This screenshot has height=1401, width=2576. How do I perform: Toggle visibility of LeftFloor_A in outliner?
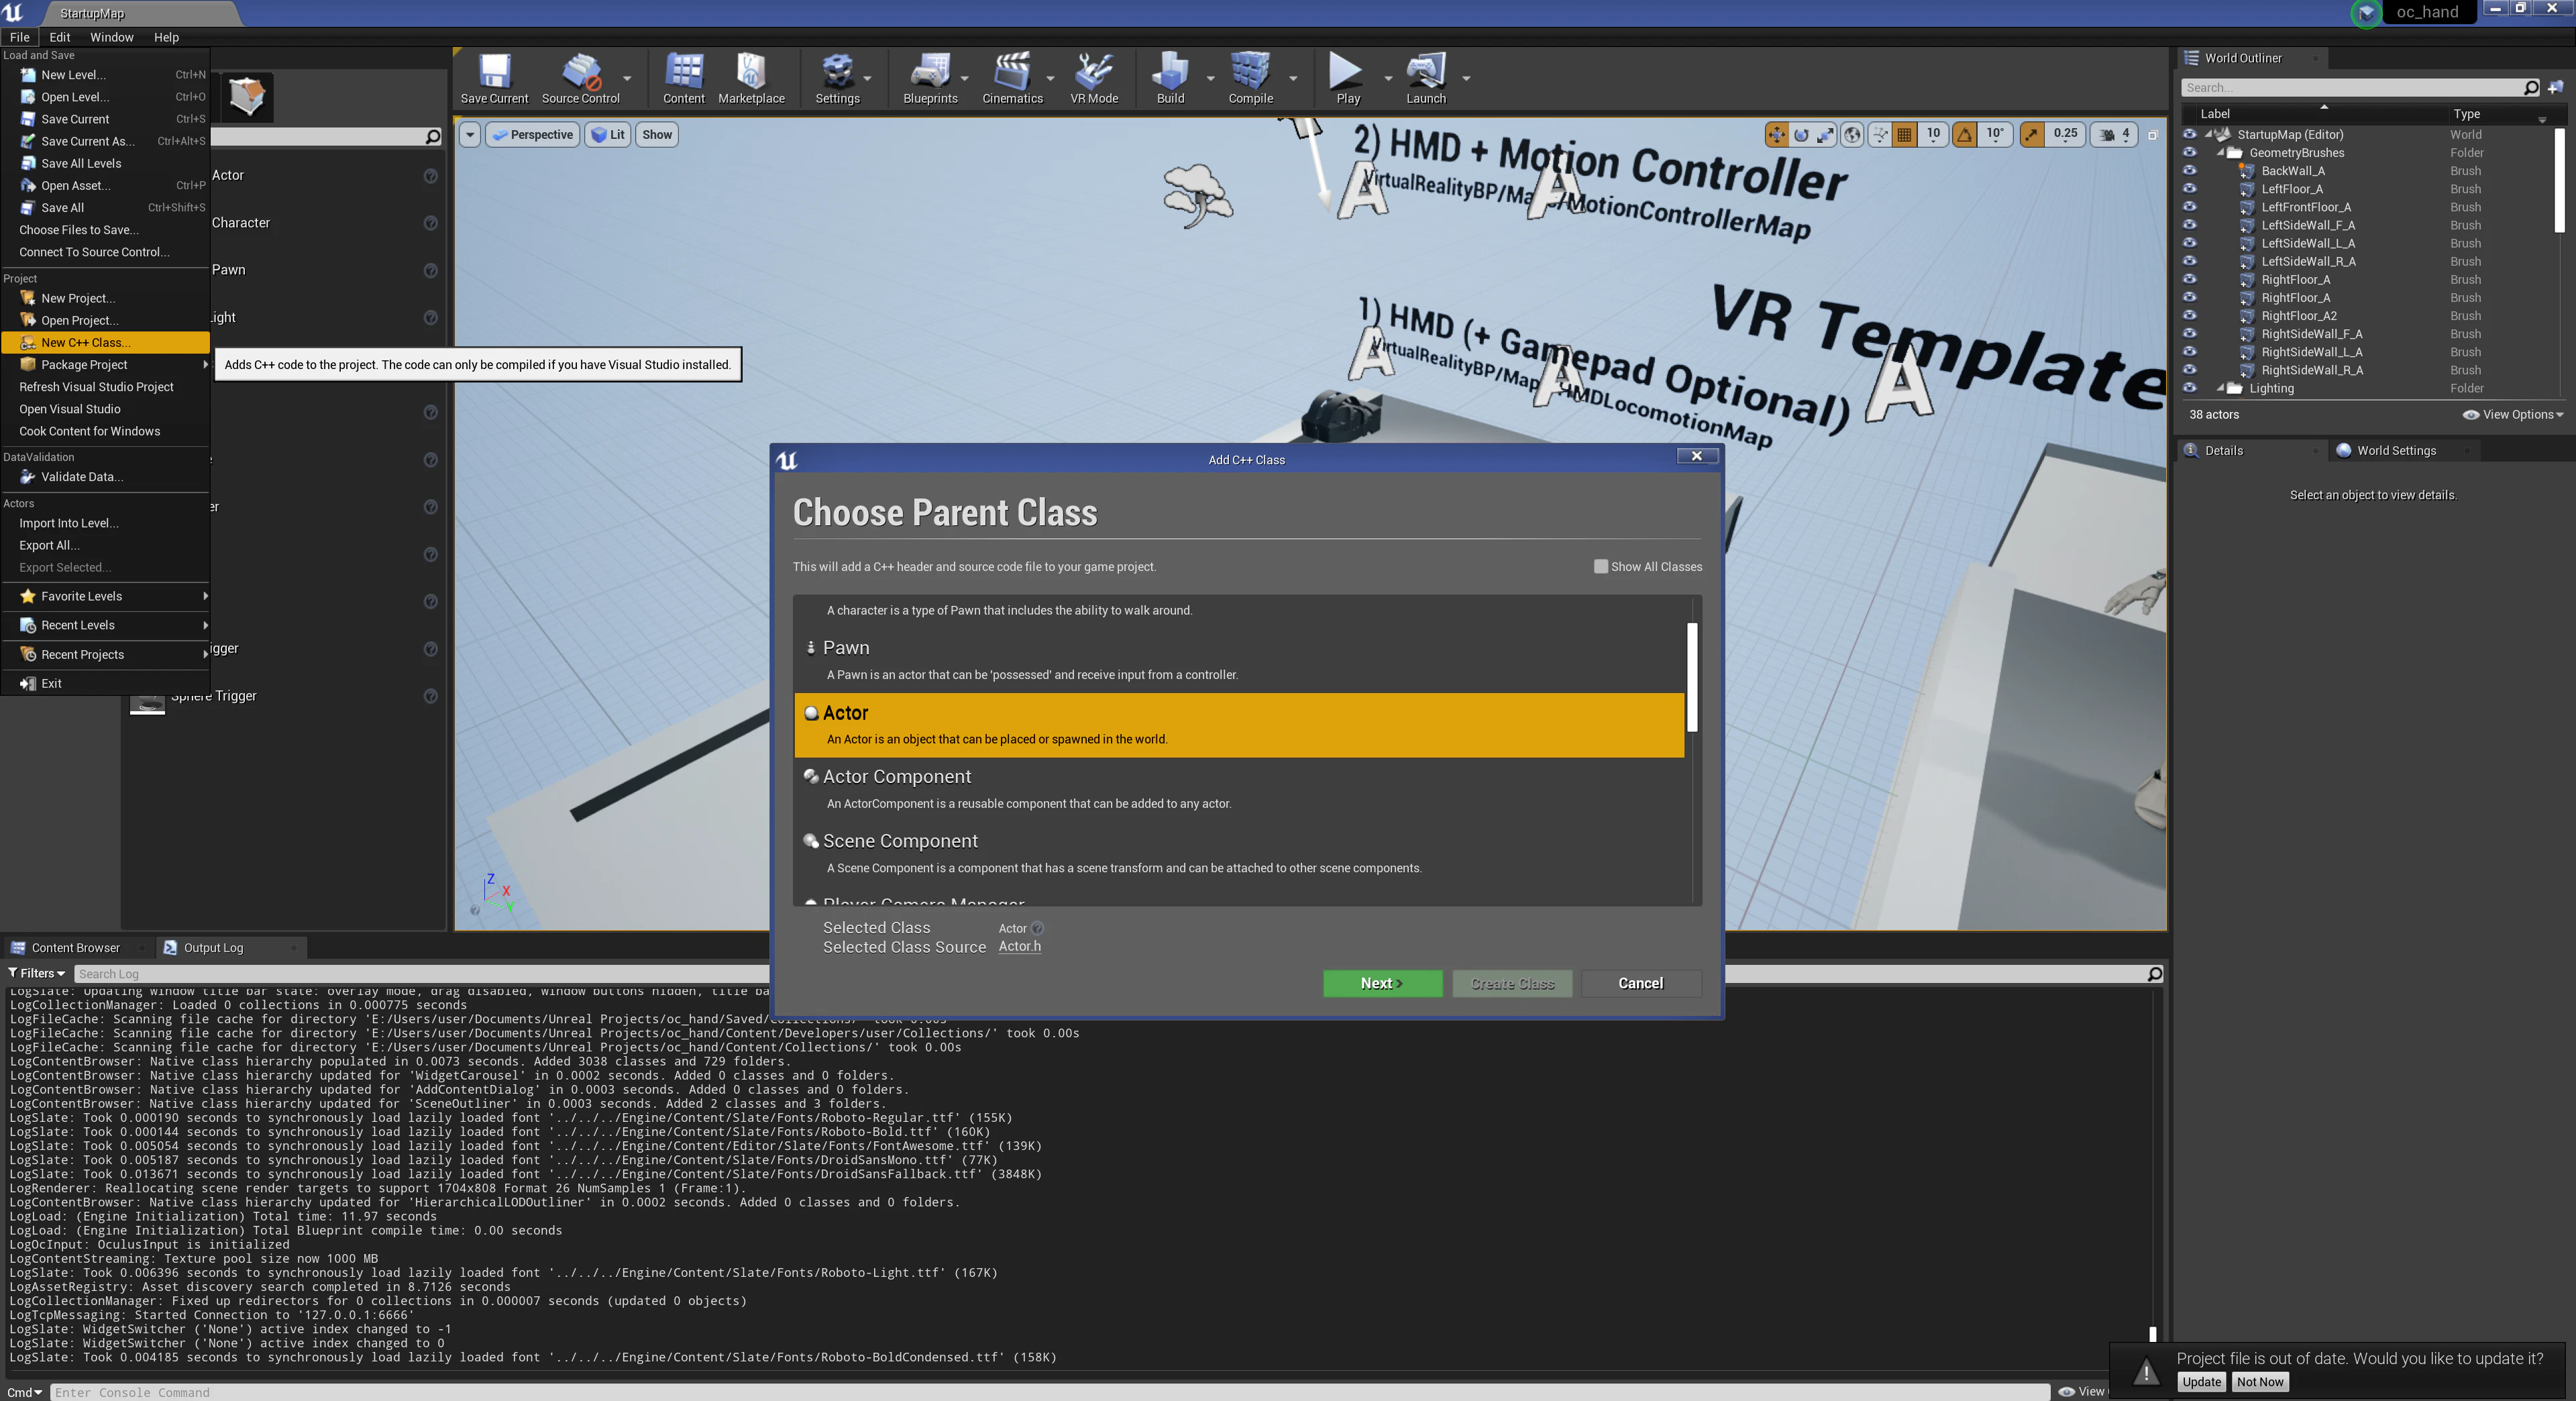(x=2189, y=189)
